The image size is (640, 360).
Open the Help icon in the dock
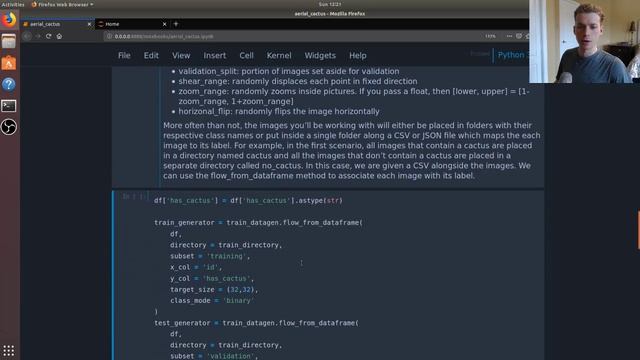[9, 84]
